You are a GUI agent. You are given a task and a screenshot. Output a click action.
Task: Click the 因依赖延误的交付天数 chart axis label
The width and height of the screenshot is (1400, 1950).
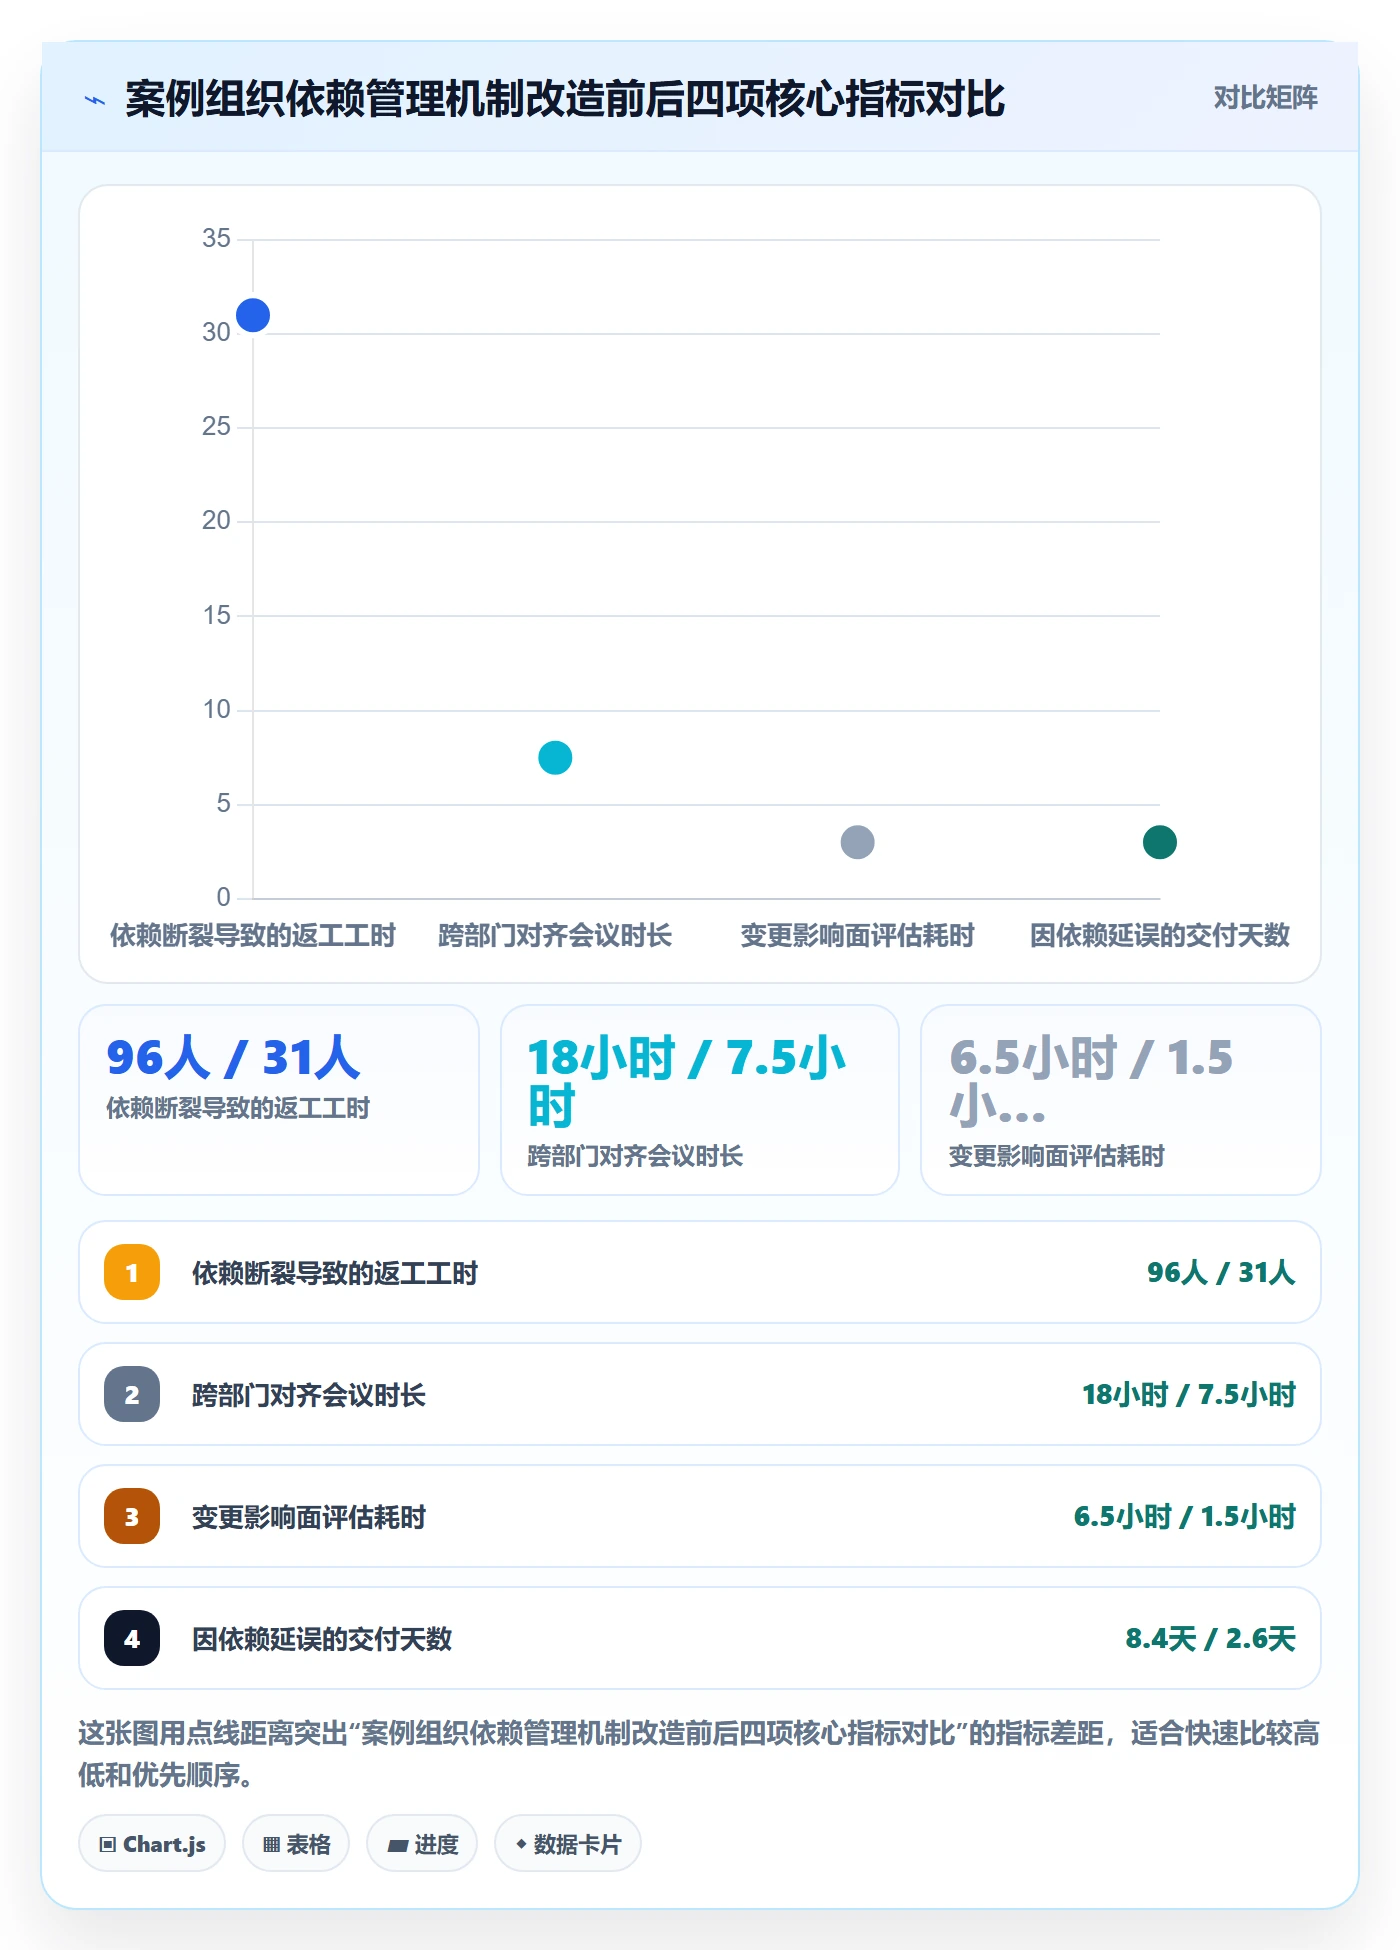pyautogui.click(x=1160, y=935)
